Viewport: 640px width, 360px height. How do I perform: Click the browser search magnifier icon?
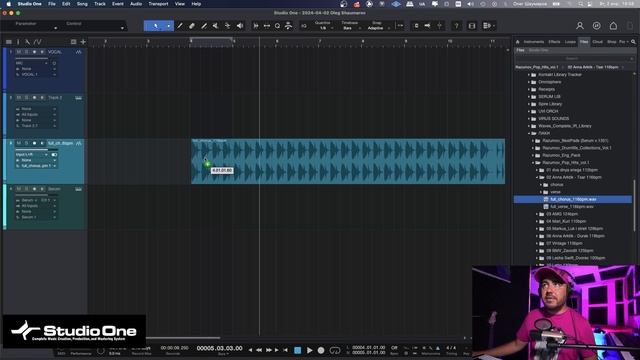pos(633,42)
